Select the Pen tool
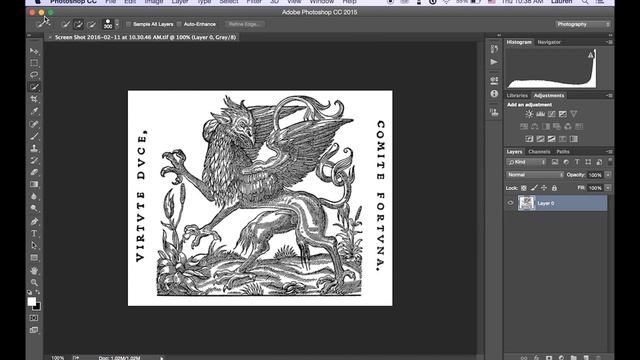 click(34, 222)
